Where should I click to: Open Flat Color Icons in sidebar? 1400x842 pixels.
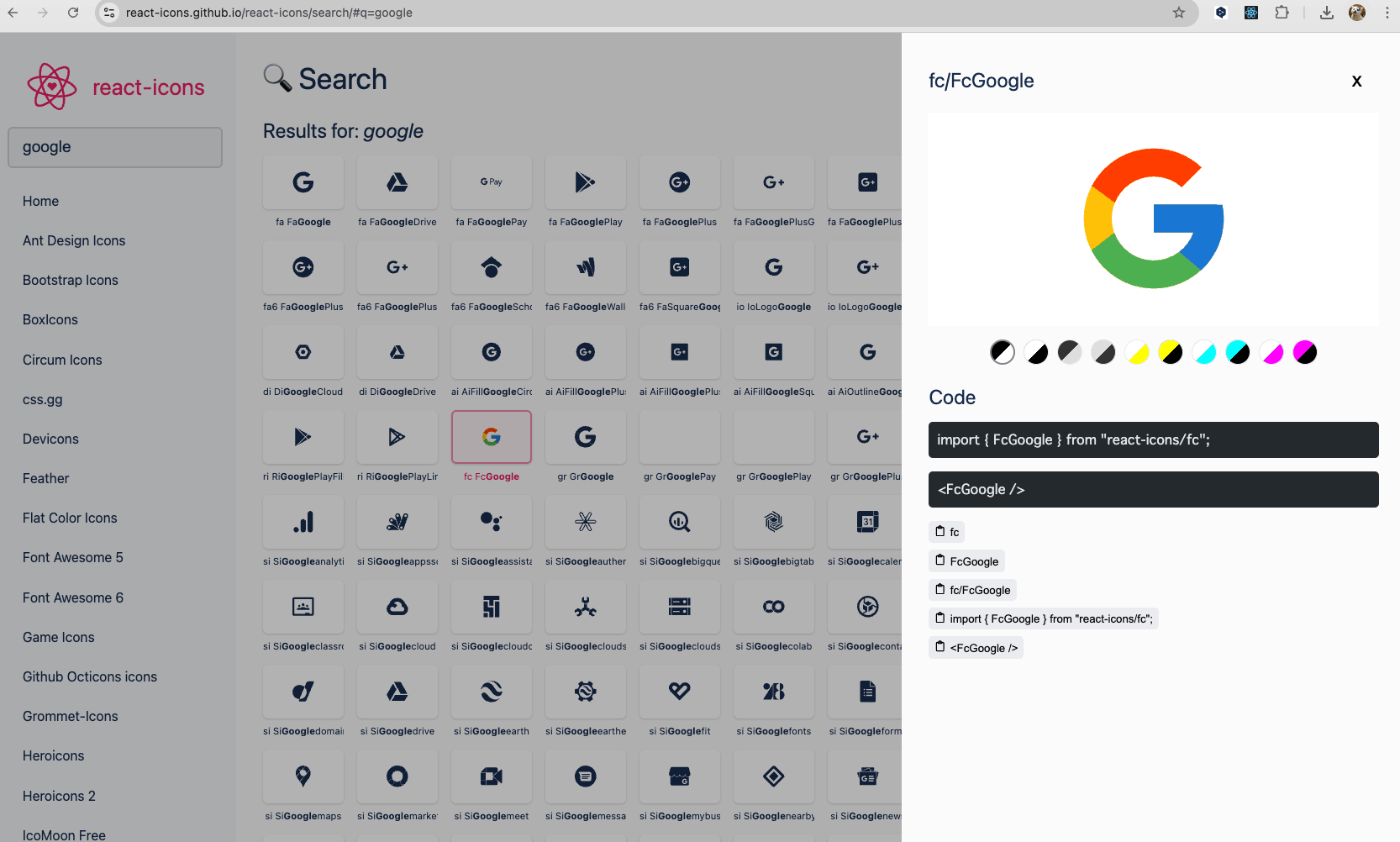[70, 518]
